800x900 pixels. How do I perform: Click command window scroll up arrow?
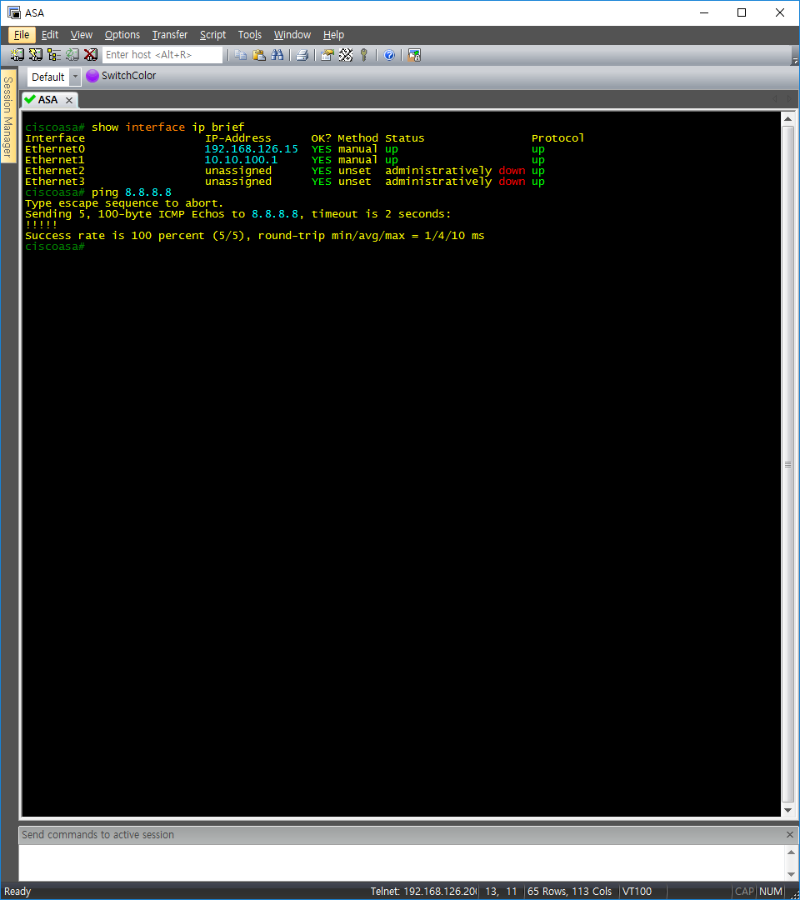tap(791, 852)
